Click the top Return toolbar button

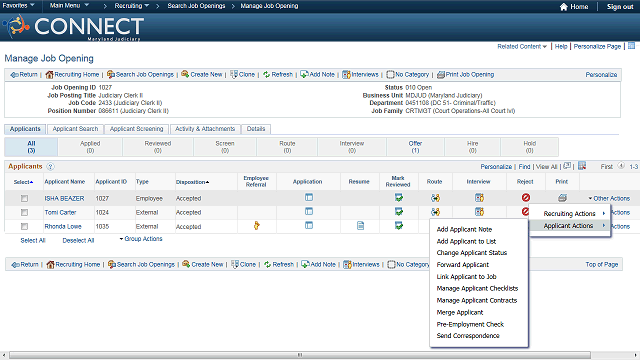[24, 75]
